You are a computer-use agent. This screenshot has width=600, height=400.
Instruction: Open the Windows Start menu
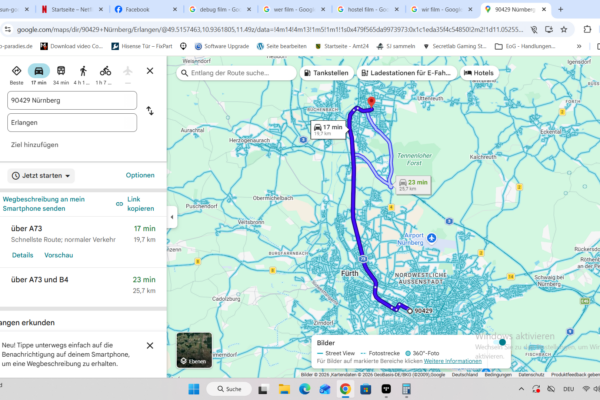click(x=194, y=389)
